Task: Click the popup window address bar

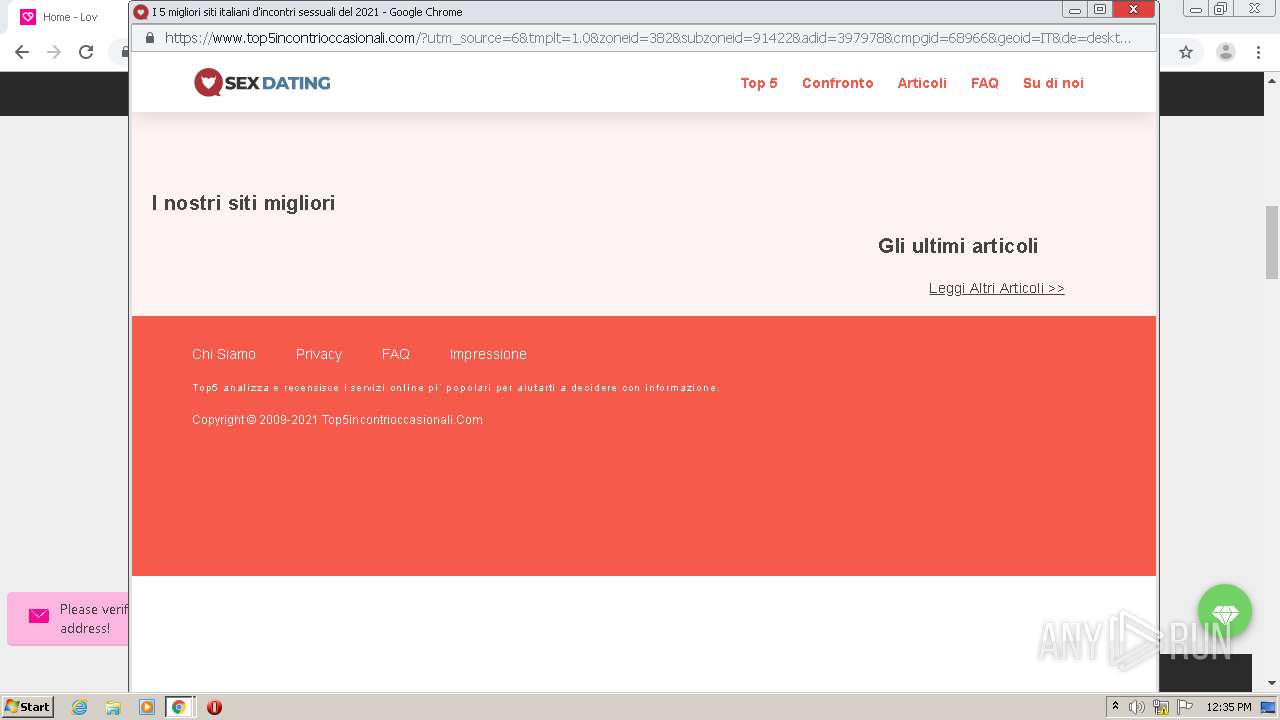Action: [645, 38]
